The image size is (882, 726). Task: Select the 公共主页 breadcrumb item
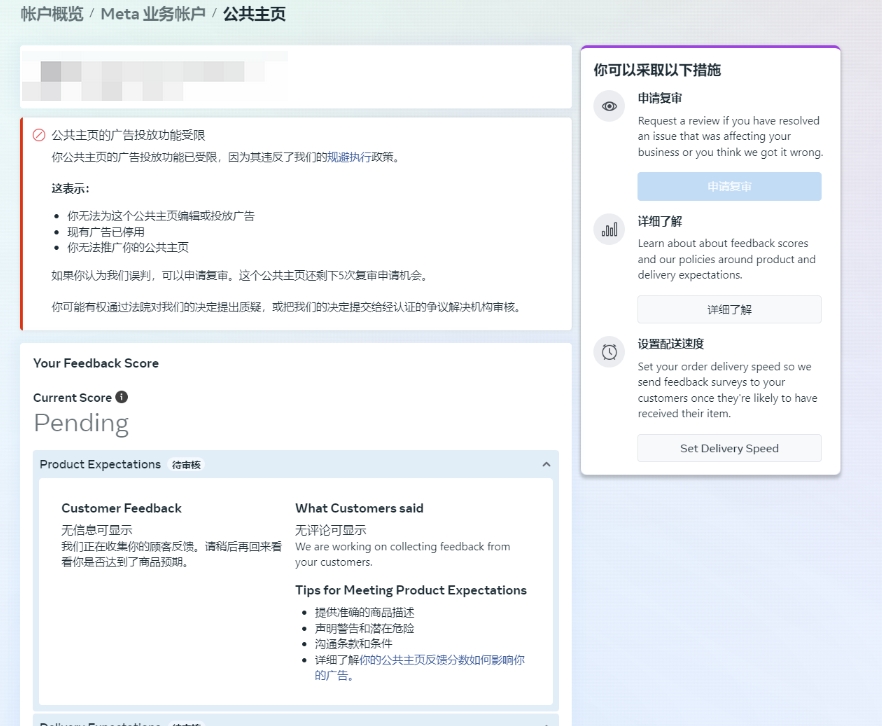pyautogui.click(x=254, y=14)
